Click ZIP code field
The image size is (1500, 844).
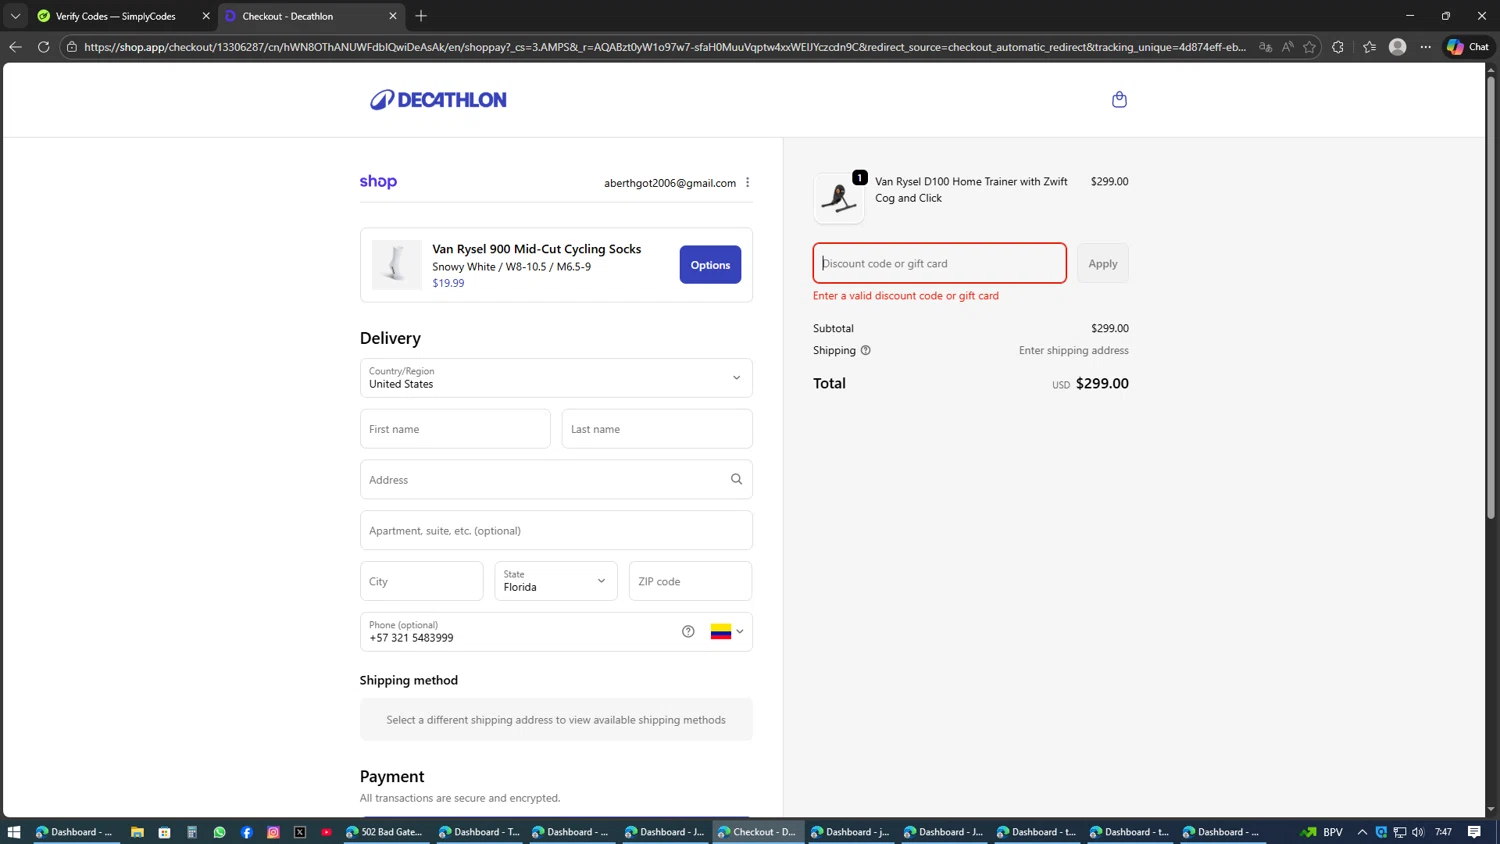(x=690, y=581)
